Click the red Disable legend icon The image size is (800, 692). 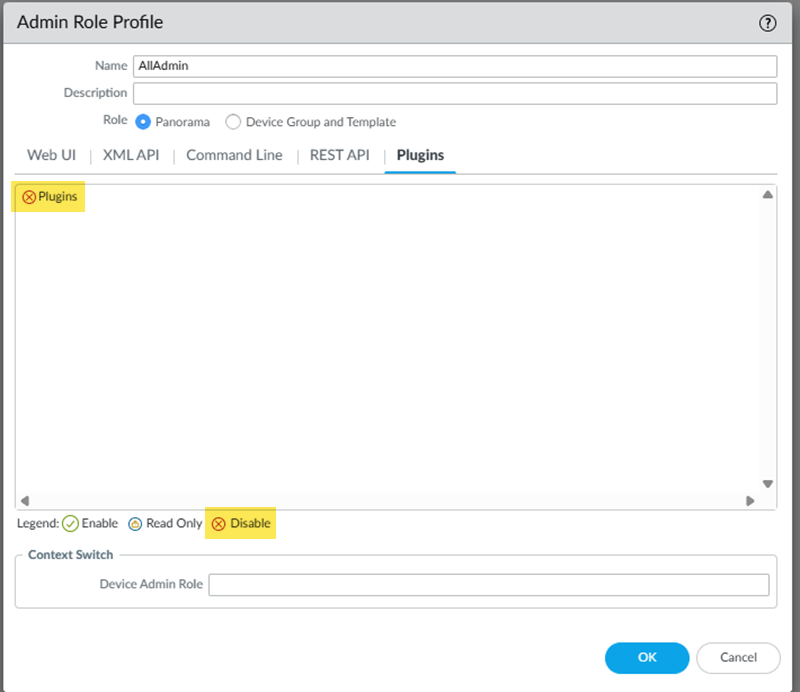point(218,523)
